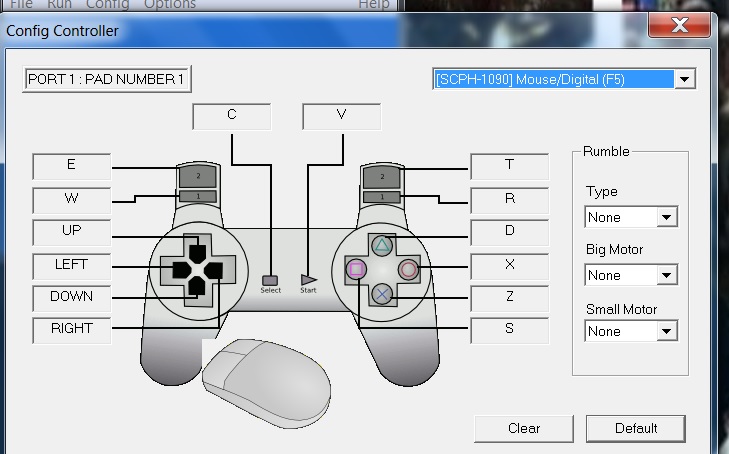
Task: Select the UP key field
Action: click(72, 232)
